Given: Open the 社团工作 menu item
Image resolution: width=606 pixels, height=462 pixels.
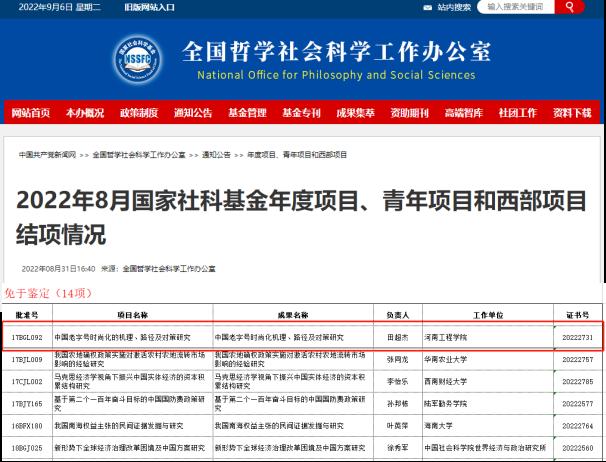Looking at the screenshot, I should (517, 113).
